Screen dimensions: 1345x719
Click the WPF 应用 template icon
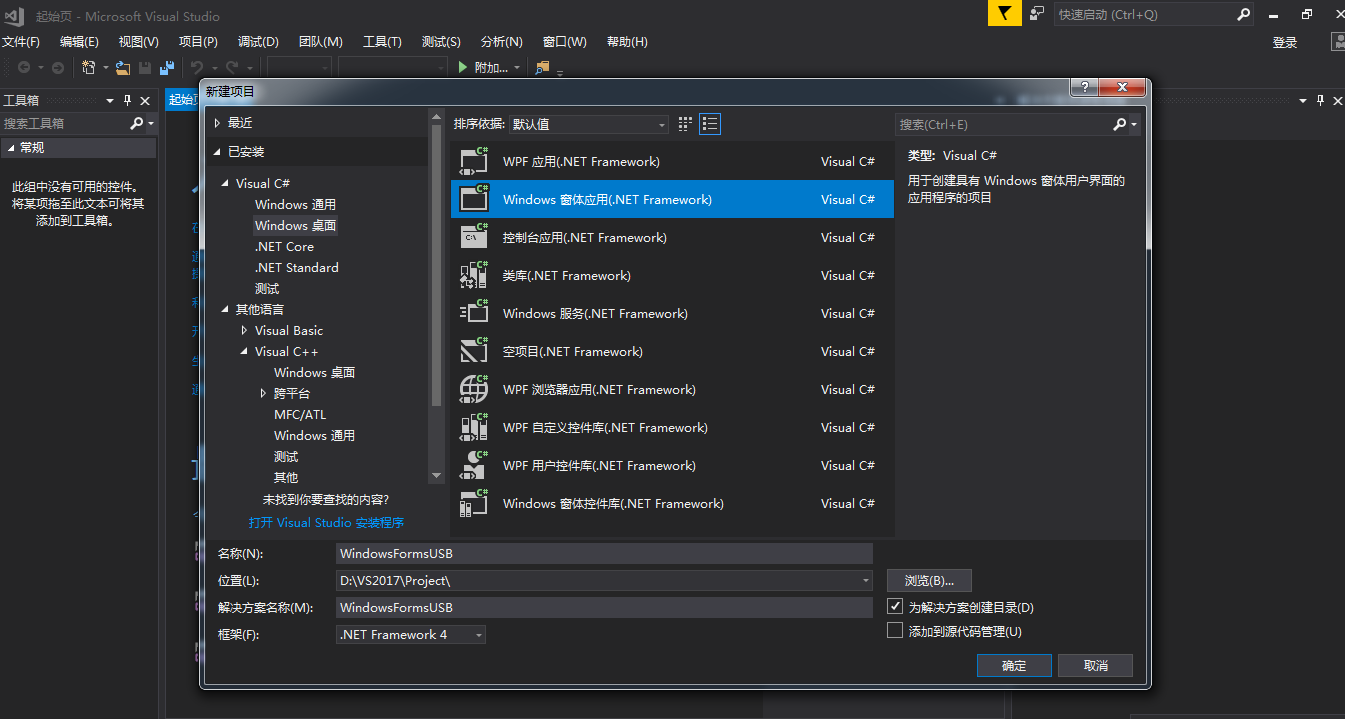tap(474, 161)
